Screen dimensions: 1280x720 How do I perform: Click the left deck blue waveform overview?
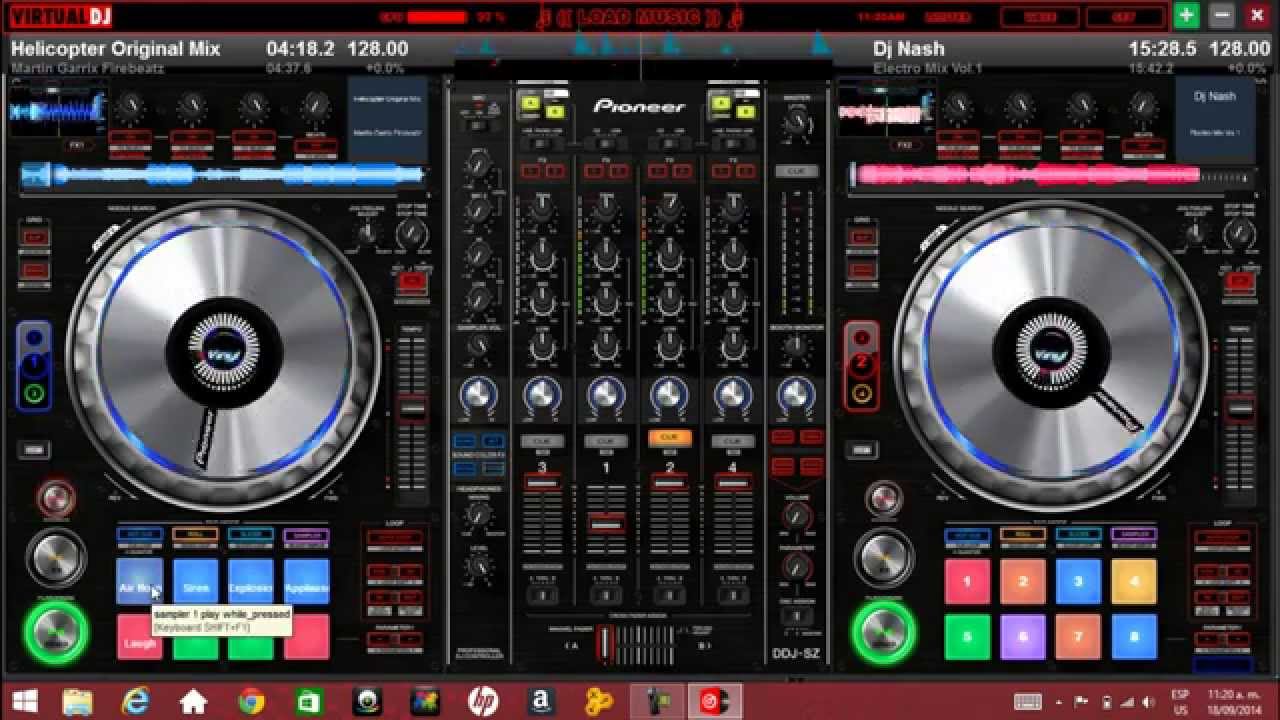point(222,175)
